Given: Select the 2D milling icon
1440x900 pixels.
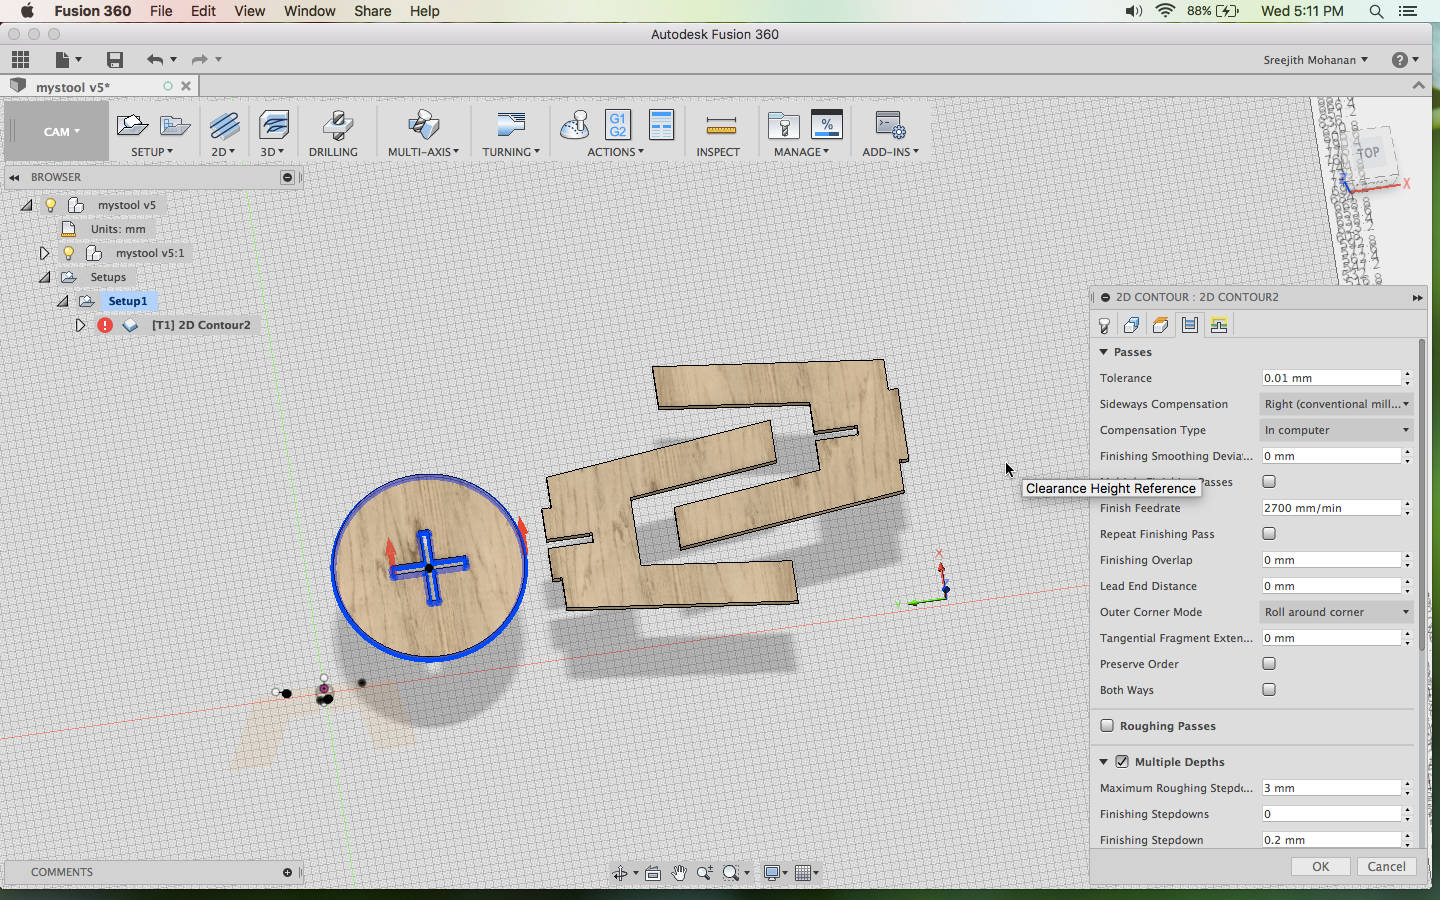Looking at the screenshot, I should click(224, 126).
